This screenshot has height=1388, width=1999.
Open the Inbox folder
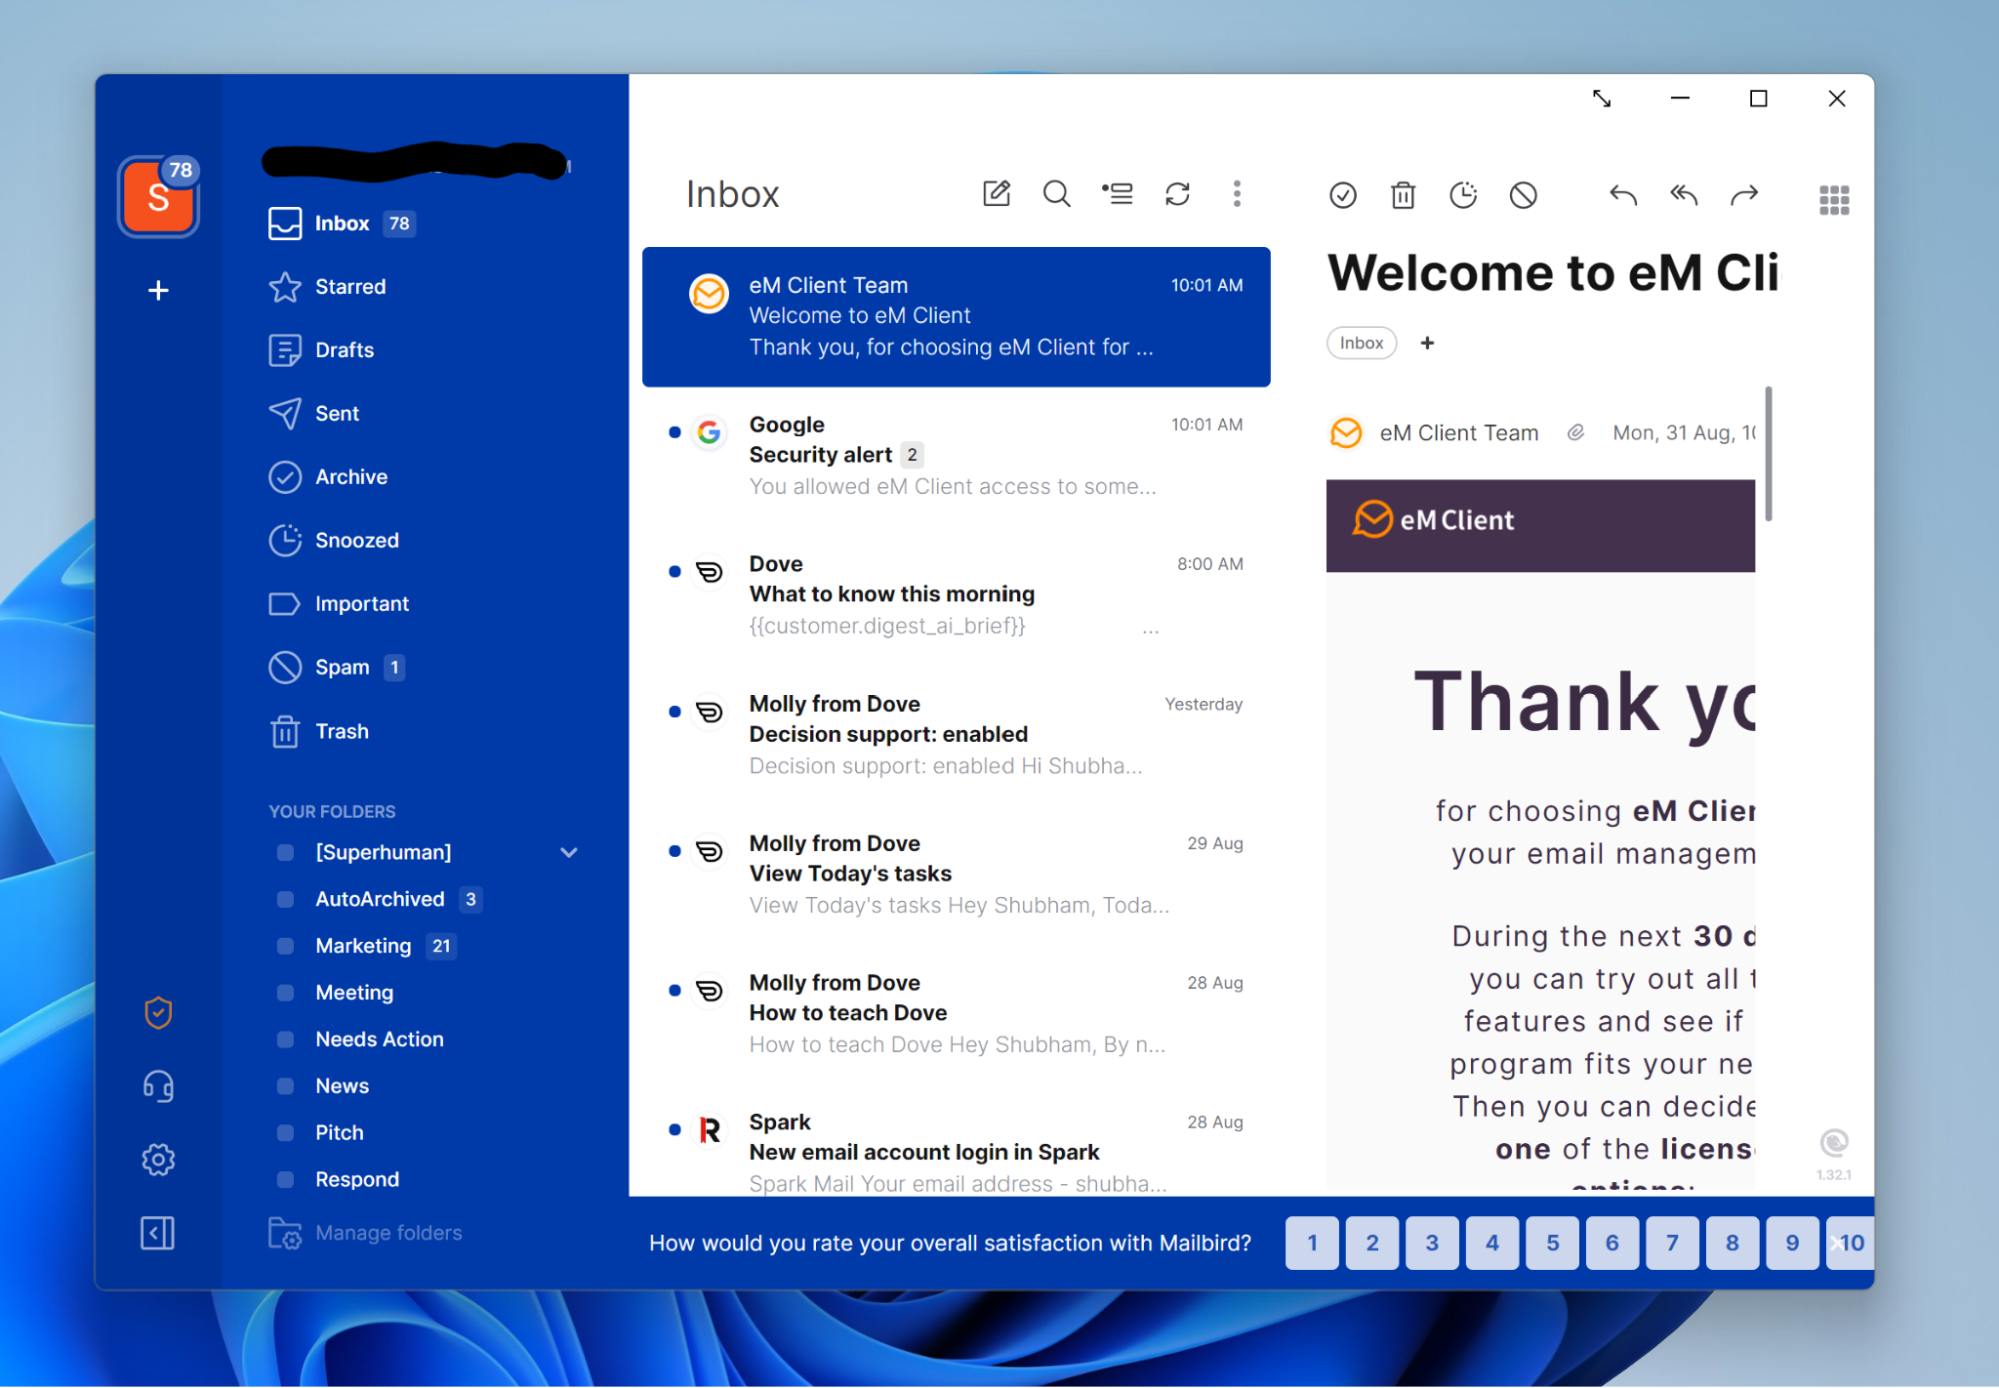tap(342, 223)
